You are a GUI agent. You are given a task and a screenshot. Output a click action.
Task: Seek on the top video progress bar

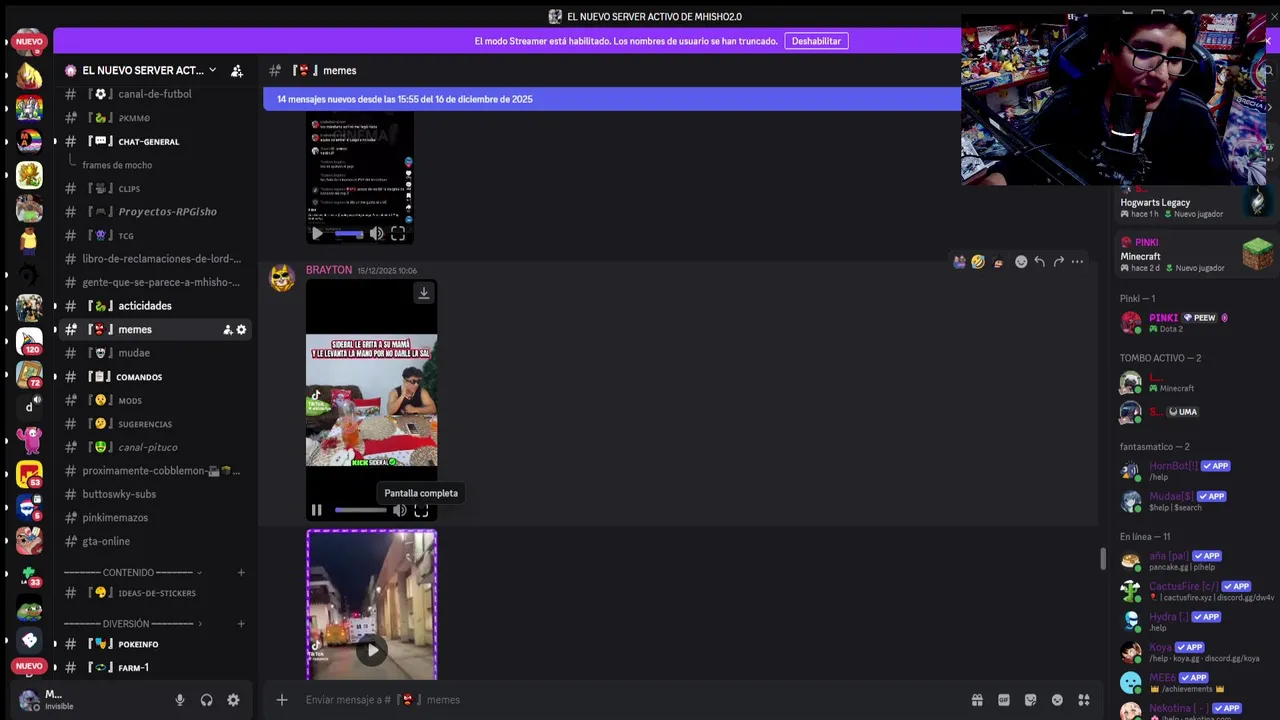[349, 233]
